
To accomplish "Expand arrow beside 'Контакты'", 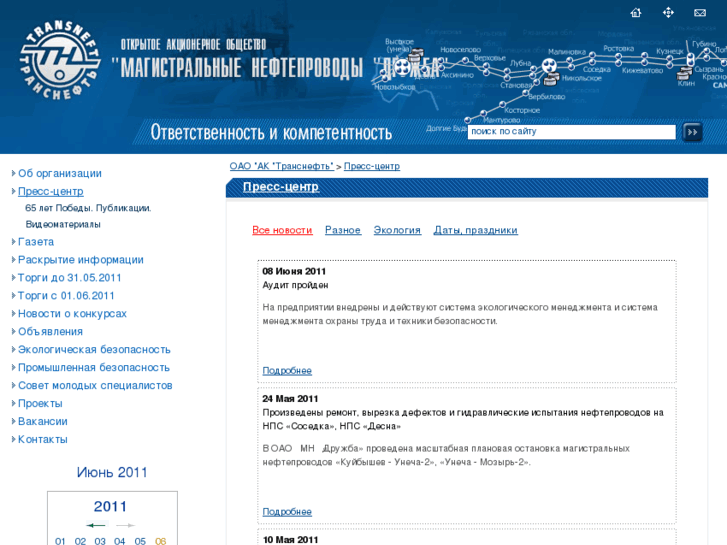I will [x=13, y=439].
